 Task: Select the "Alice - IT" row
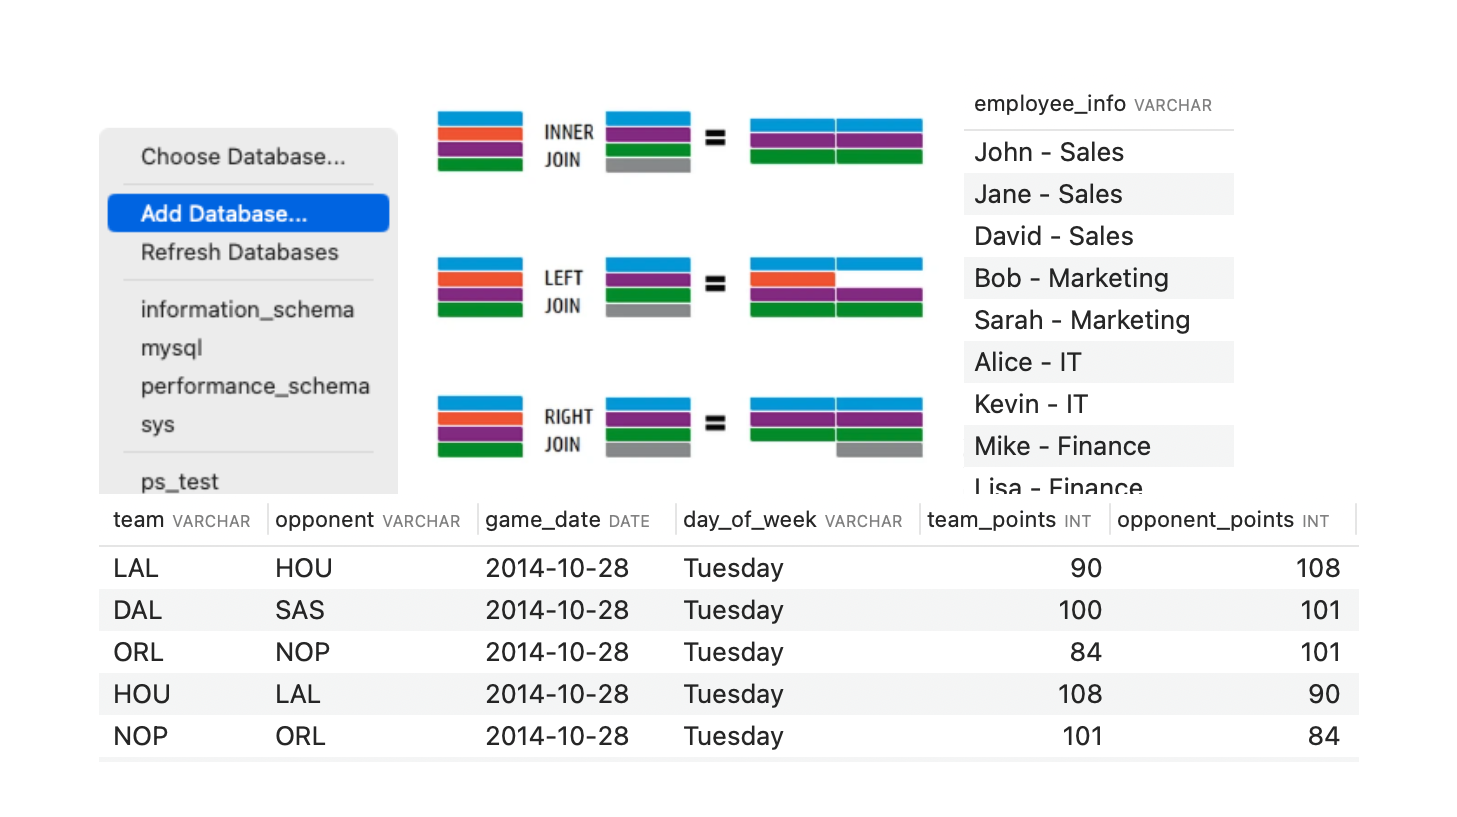point(1028,362)
